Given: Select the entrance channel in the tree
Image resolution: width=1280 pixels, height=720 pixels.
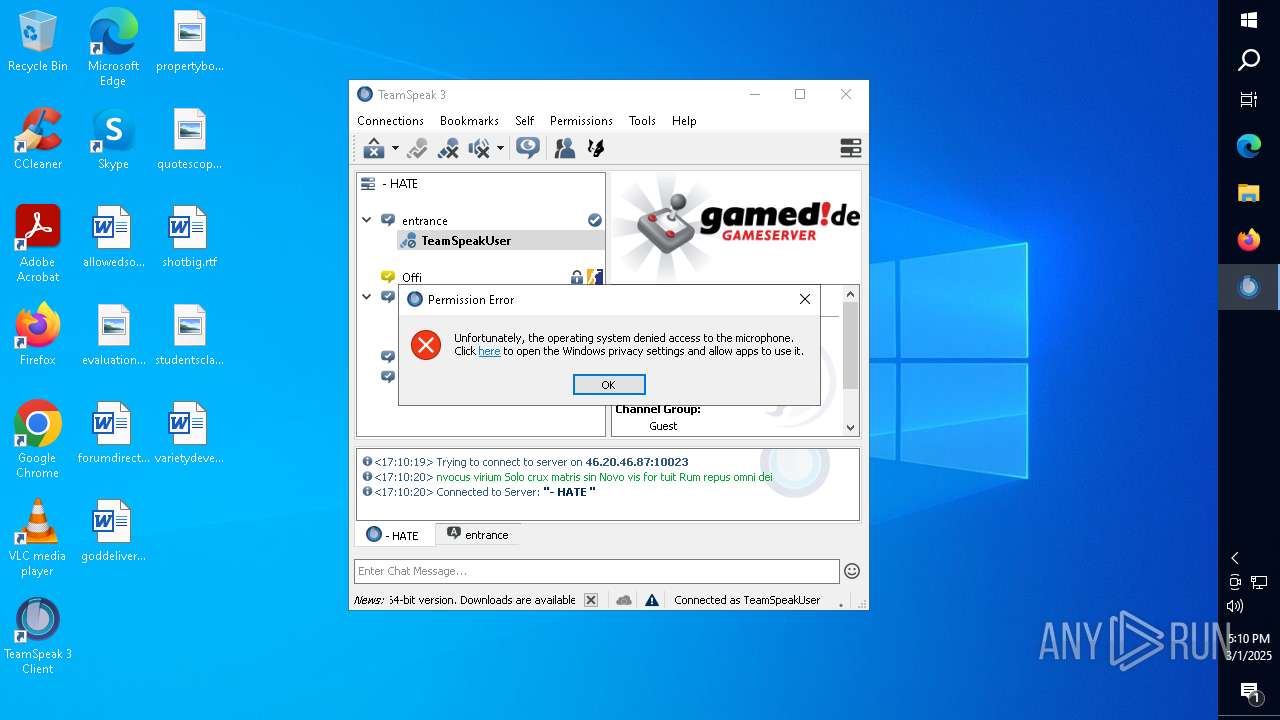Looking at the screenshot, I should (425, 221).
